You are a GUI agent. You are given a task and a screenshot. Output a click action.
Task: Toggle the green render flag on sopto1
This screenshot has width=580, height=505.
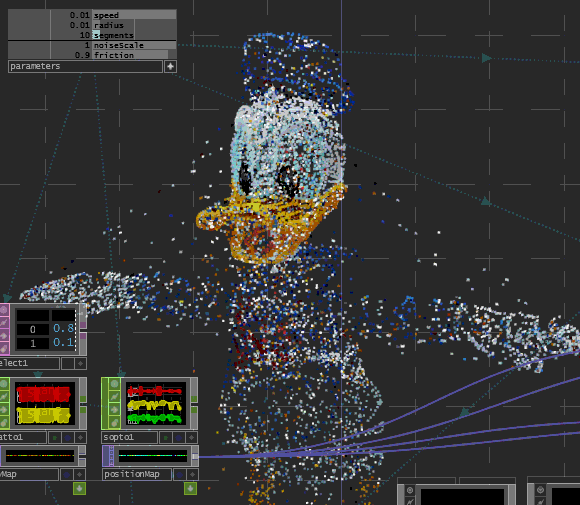click(166, 438)
